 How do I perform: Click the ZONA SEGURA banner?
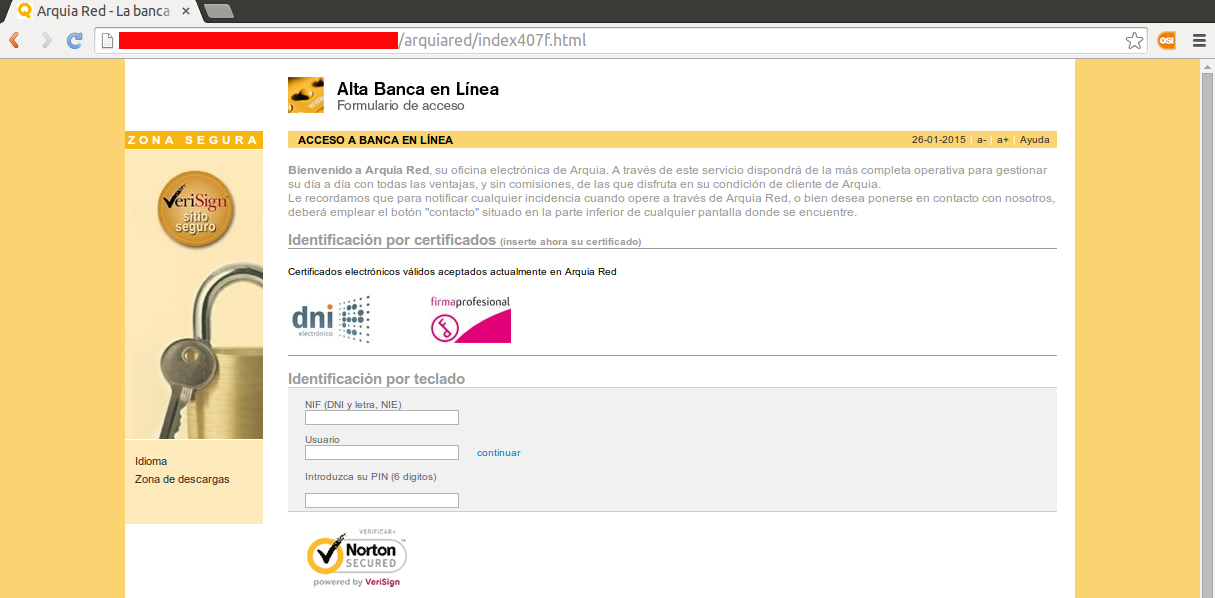point(194,140)
